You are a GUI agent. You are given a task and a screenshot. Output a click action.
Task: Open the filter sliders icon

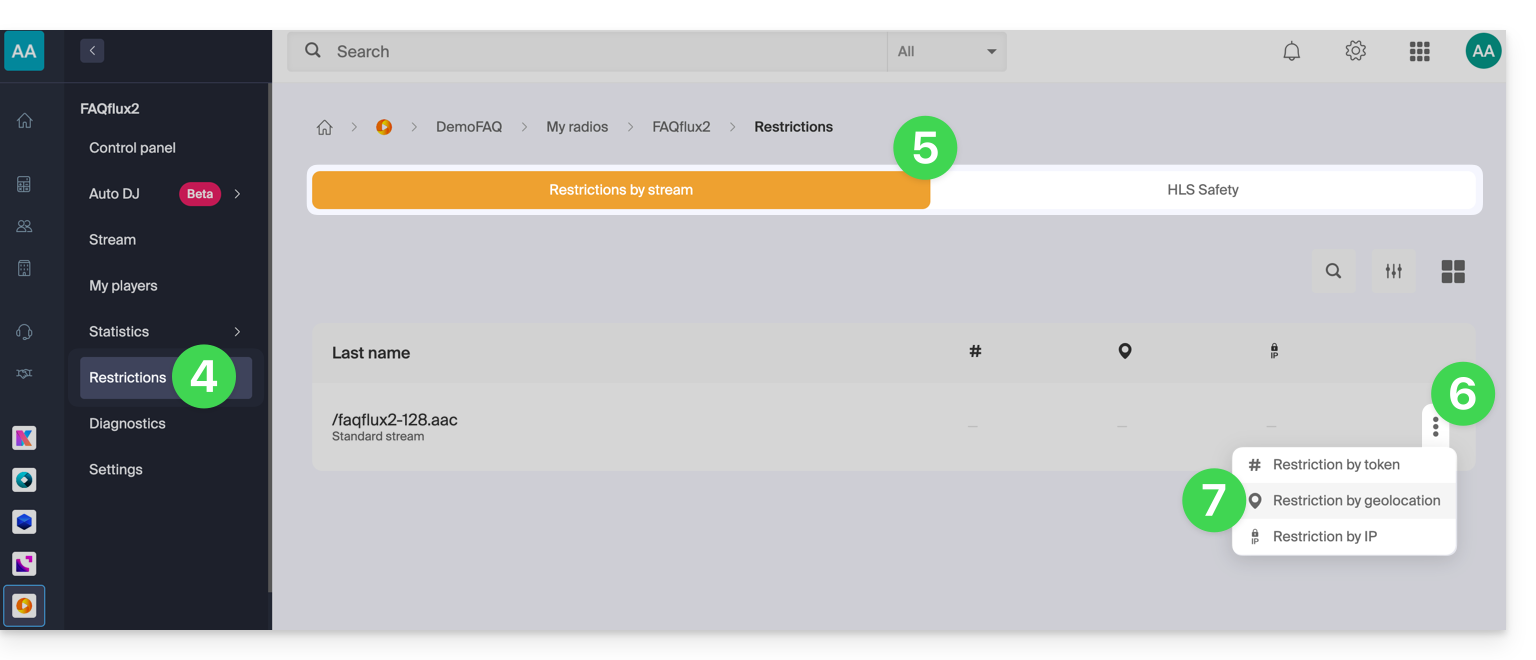[x=1393, y=271]
